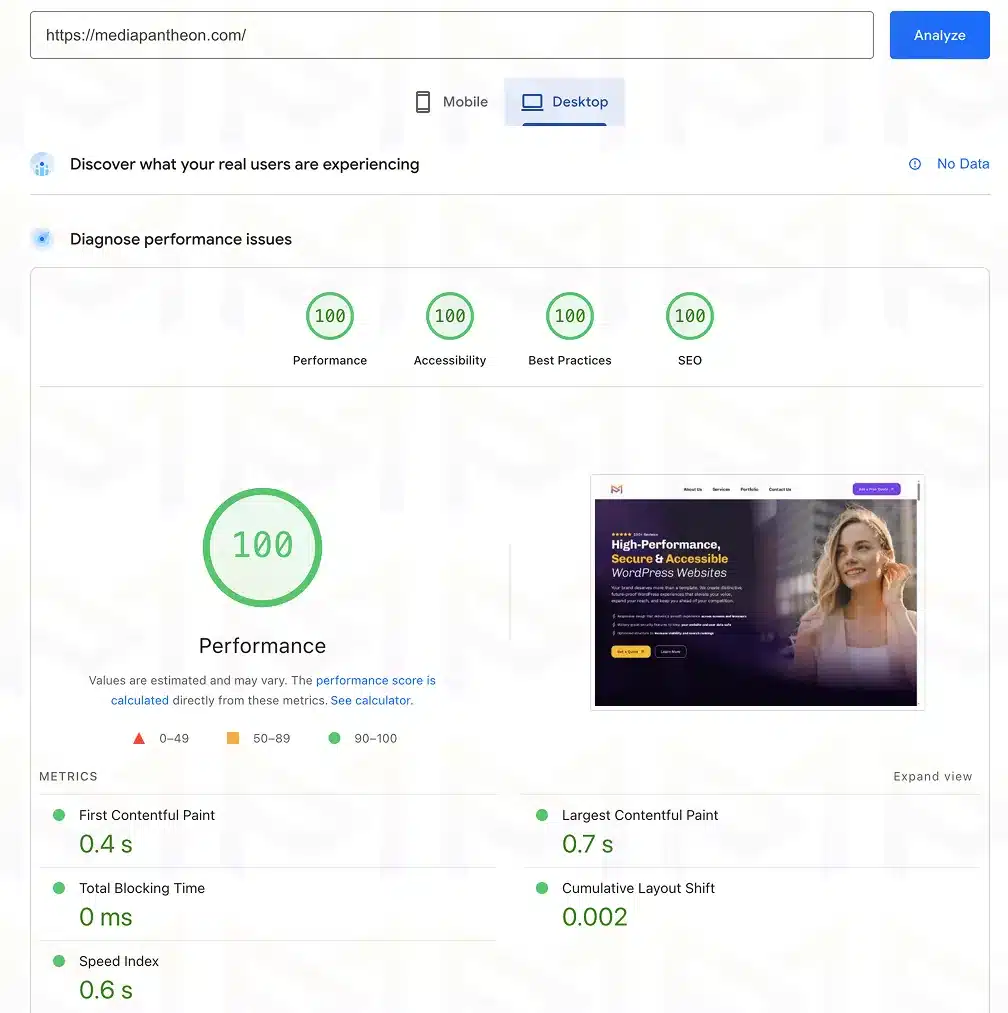The image size is (1008, 1013).
Task: Click the First Contentful Paint metric label
Action: click(x=147, y=815)
